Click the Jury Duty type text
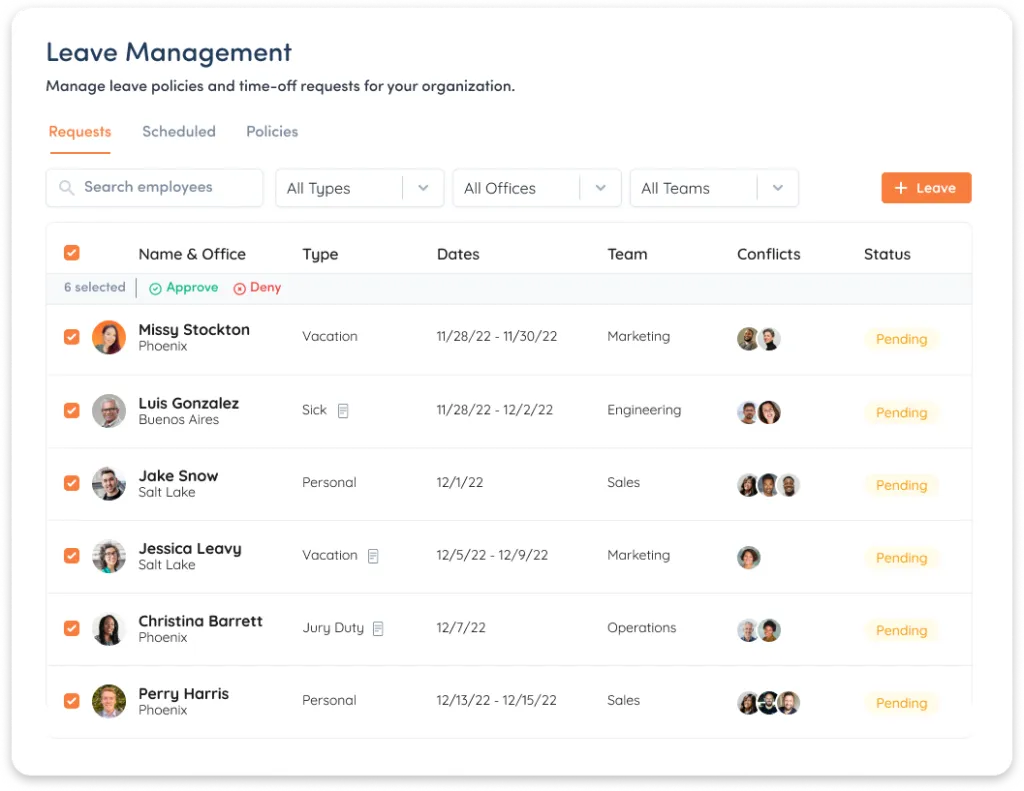Image resolution: width=1024 pixels, height=791 pixels. pyautogui.click(x=333, y=628)
